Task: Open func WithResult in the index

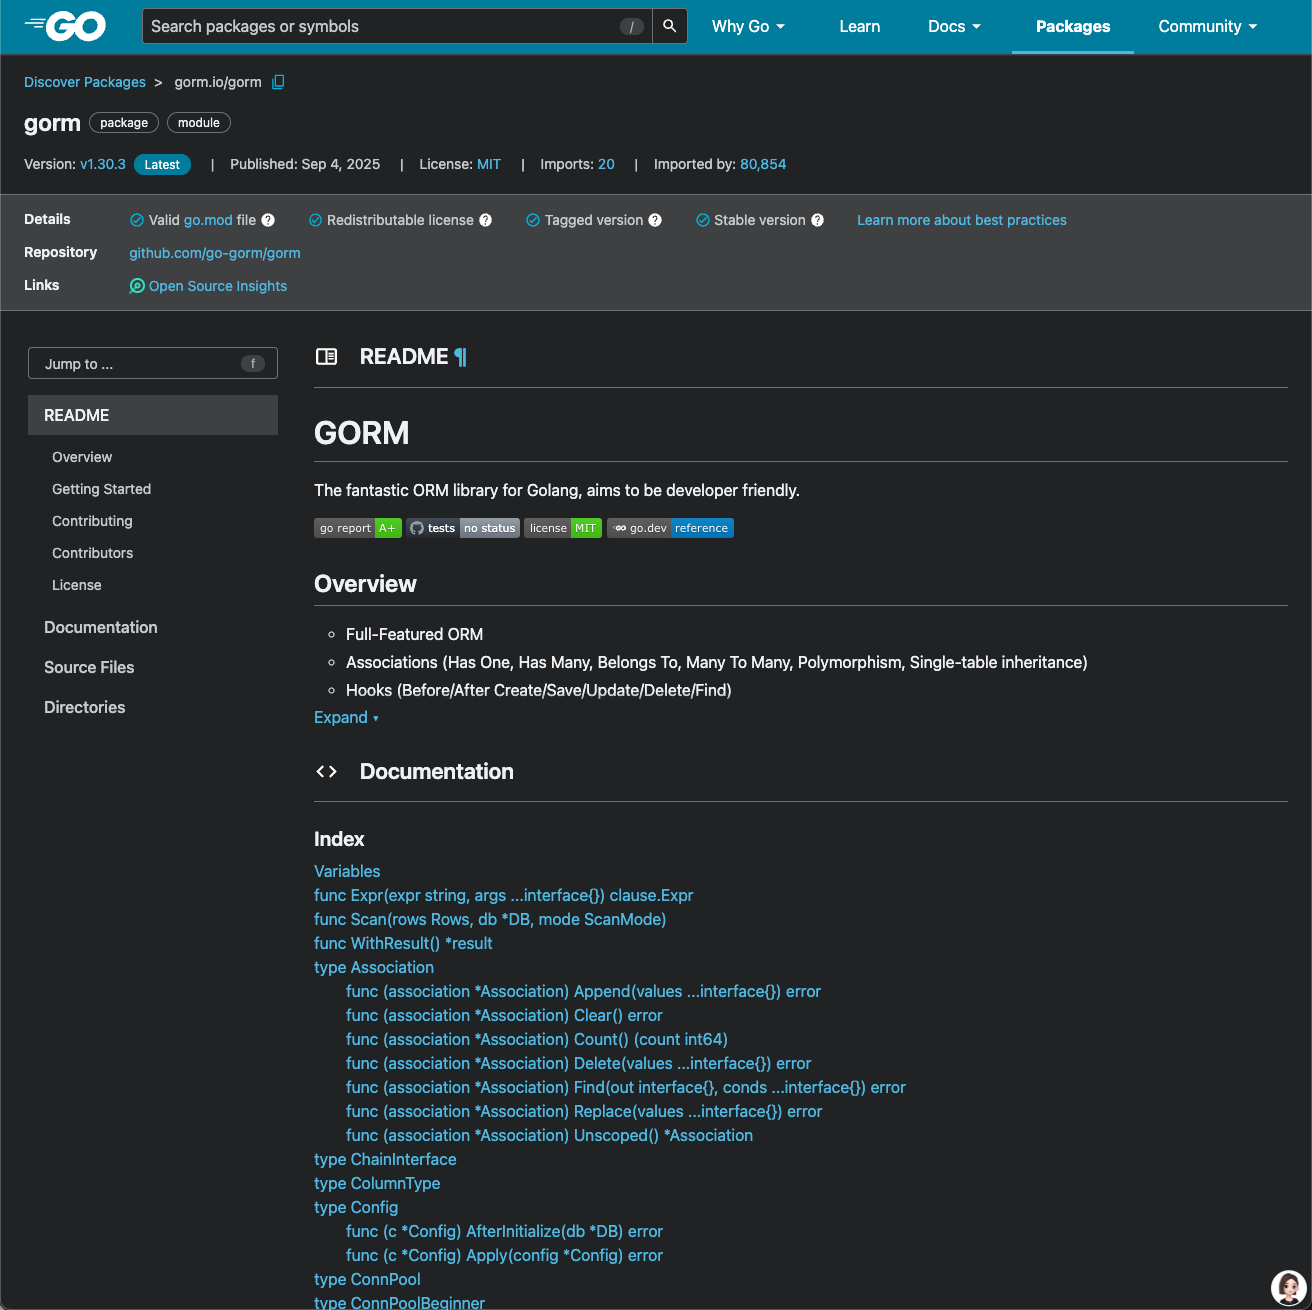Action: tap(403, 943)
